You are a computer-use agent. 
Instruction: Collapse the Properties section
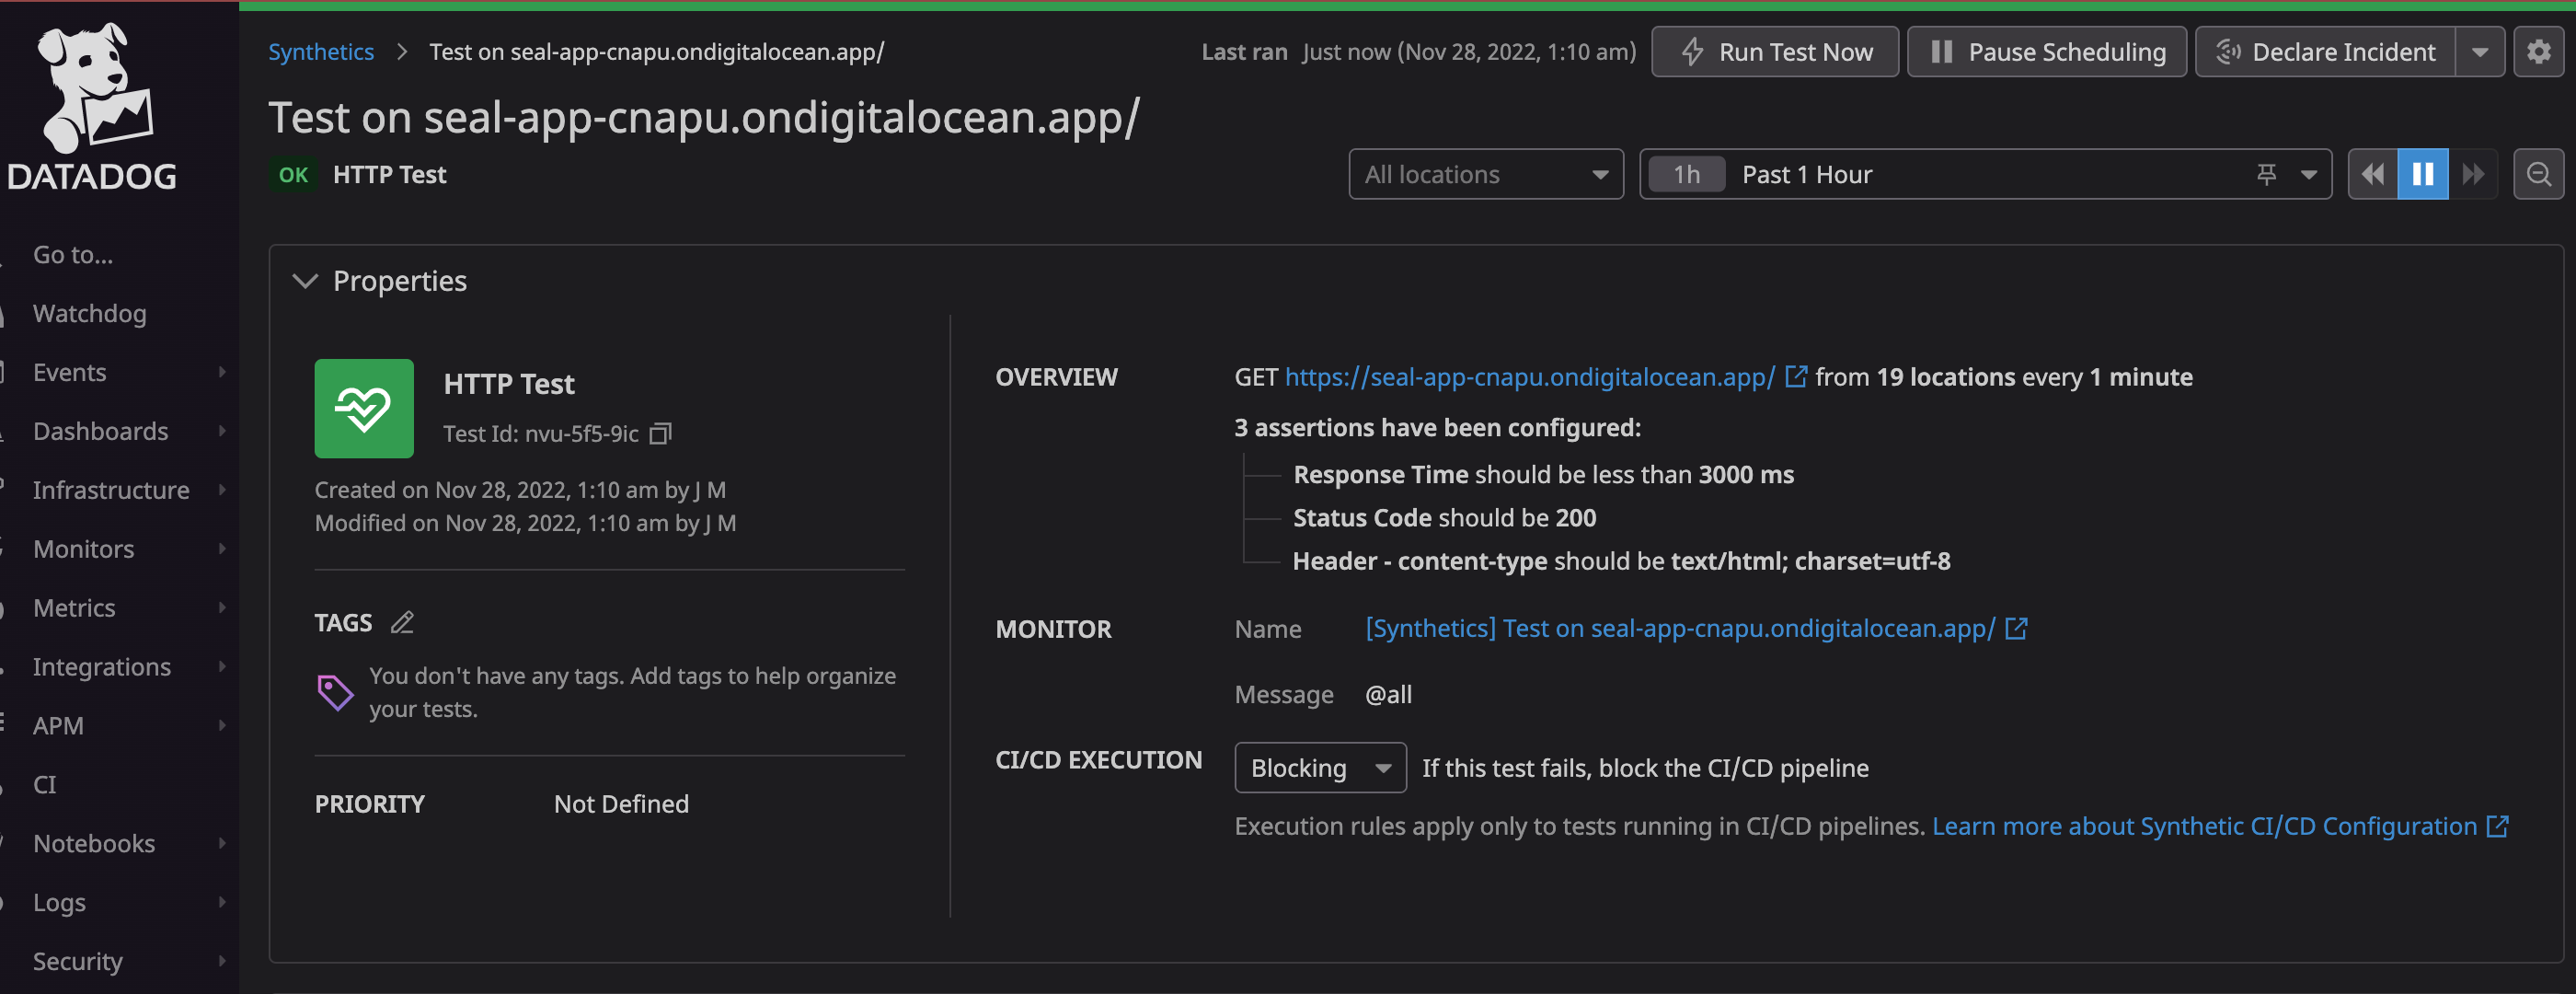305,281
